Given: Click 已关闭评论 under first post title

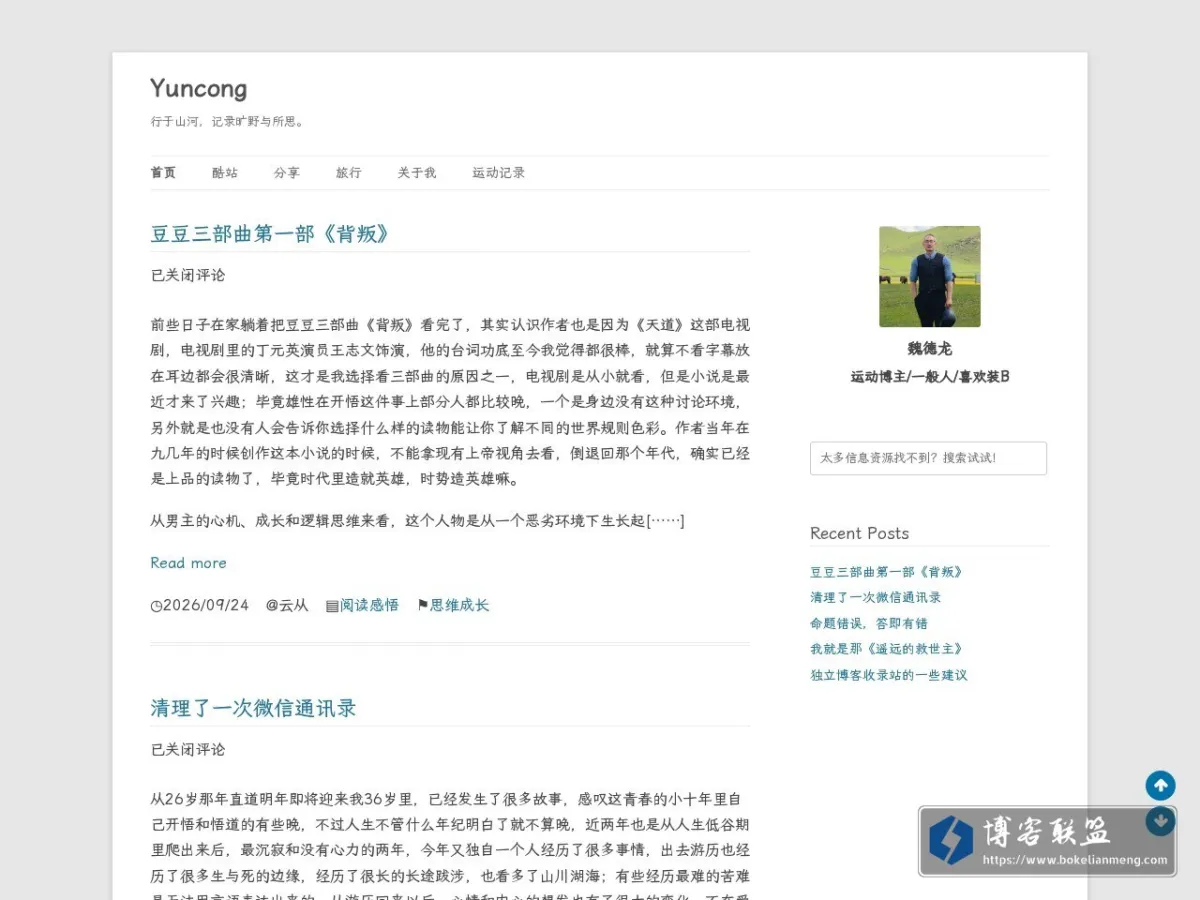Looking at the screenshot, I should click(x=188, y=275).
